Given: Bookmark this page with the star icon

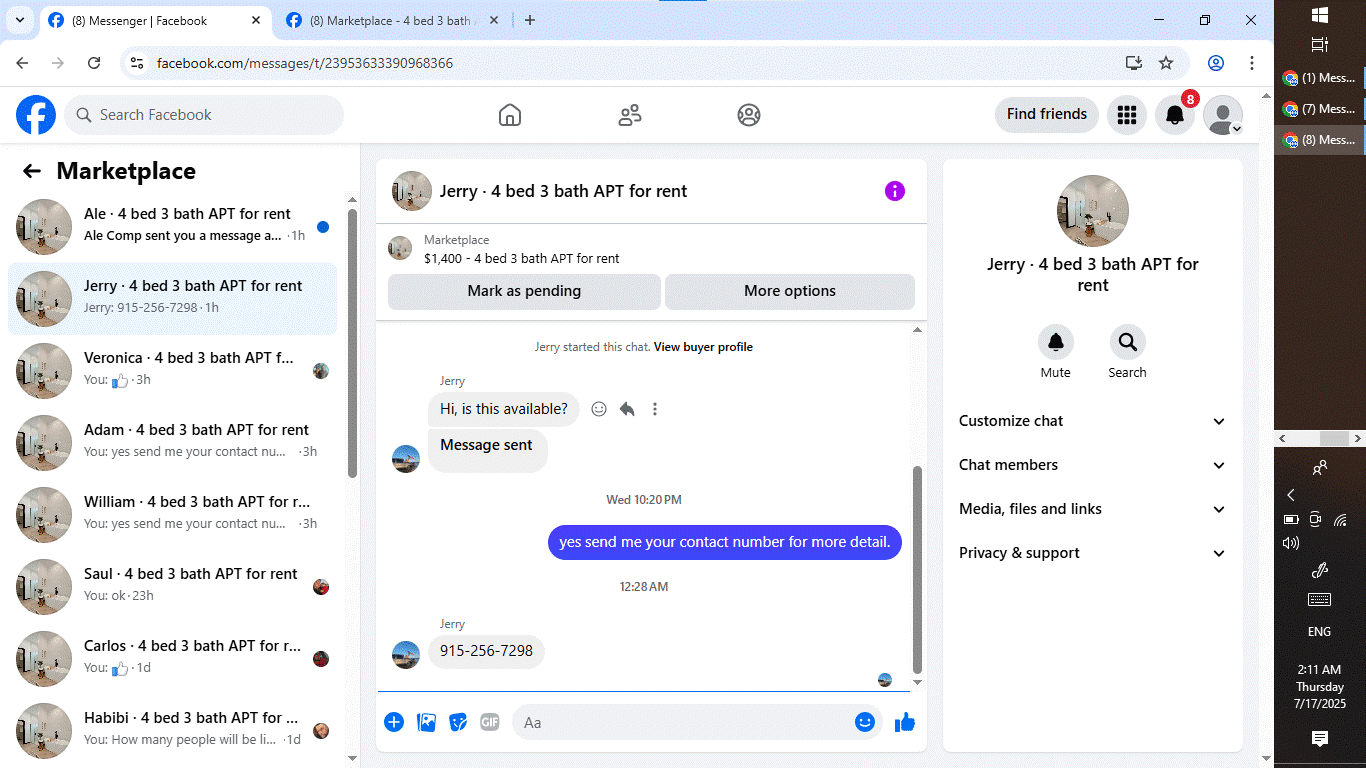Looking at the screenshot, I should click(x=1166, y=63).
